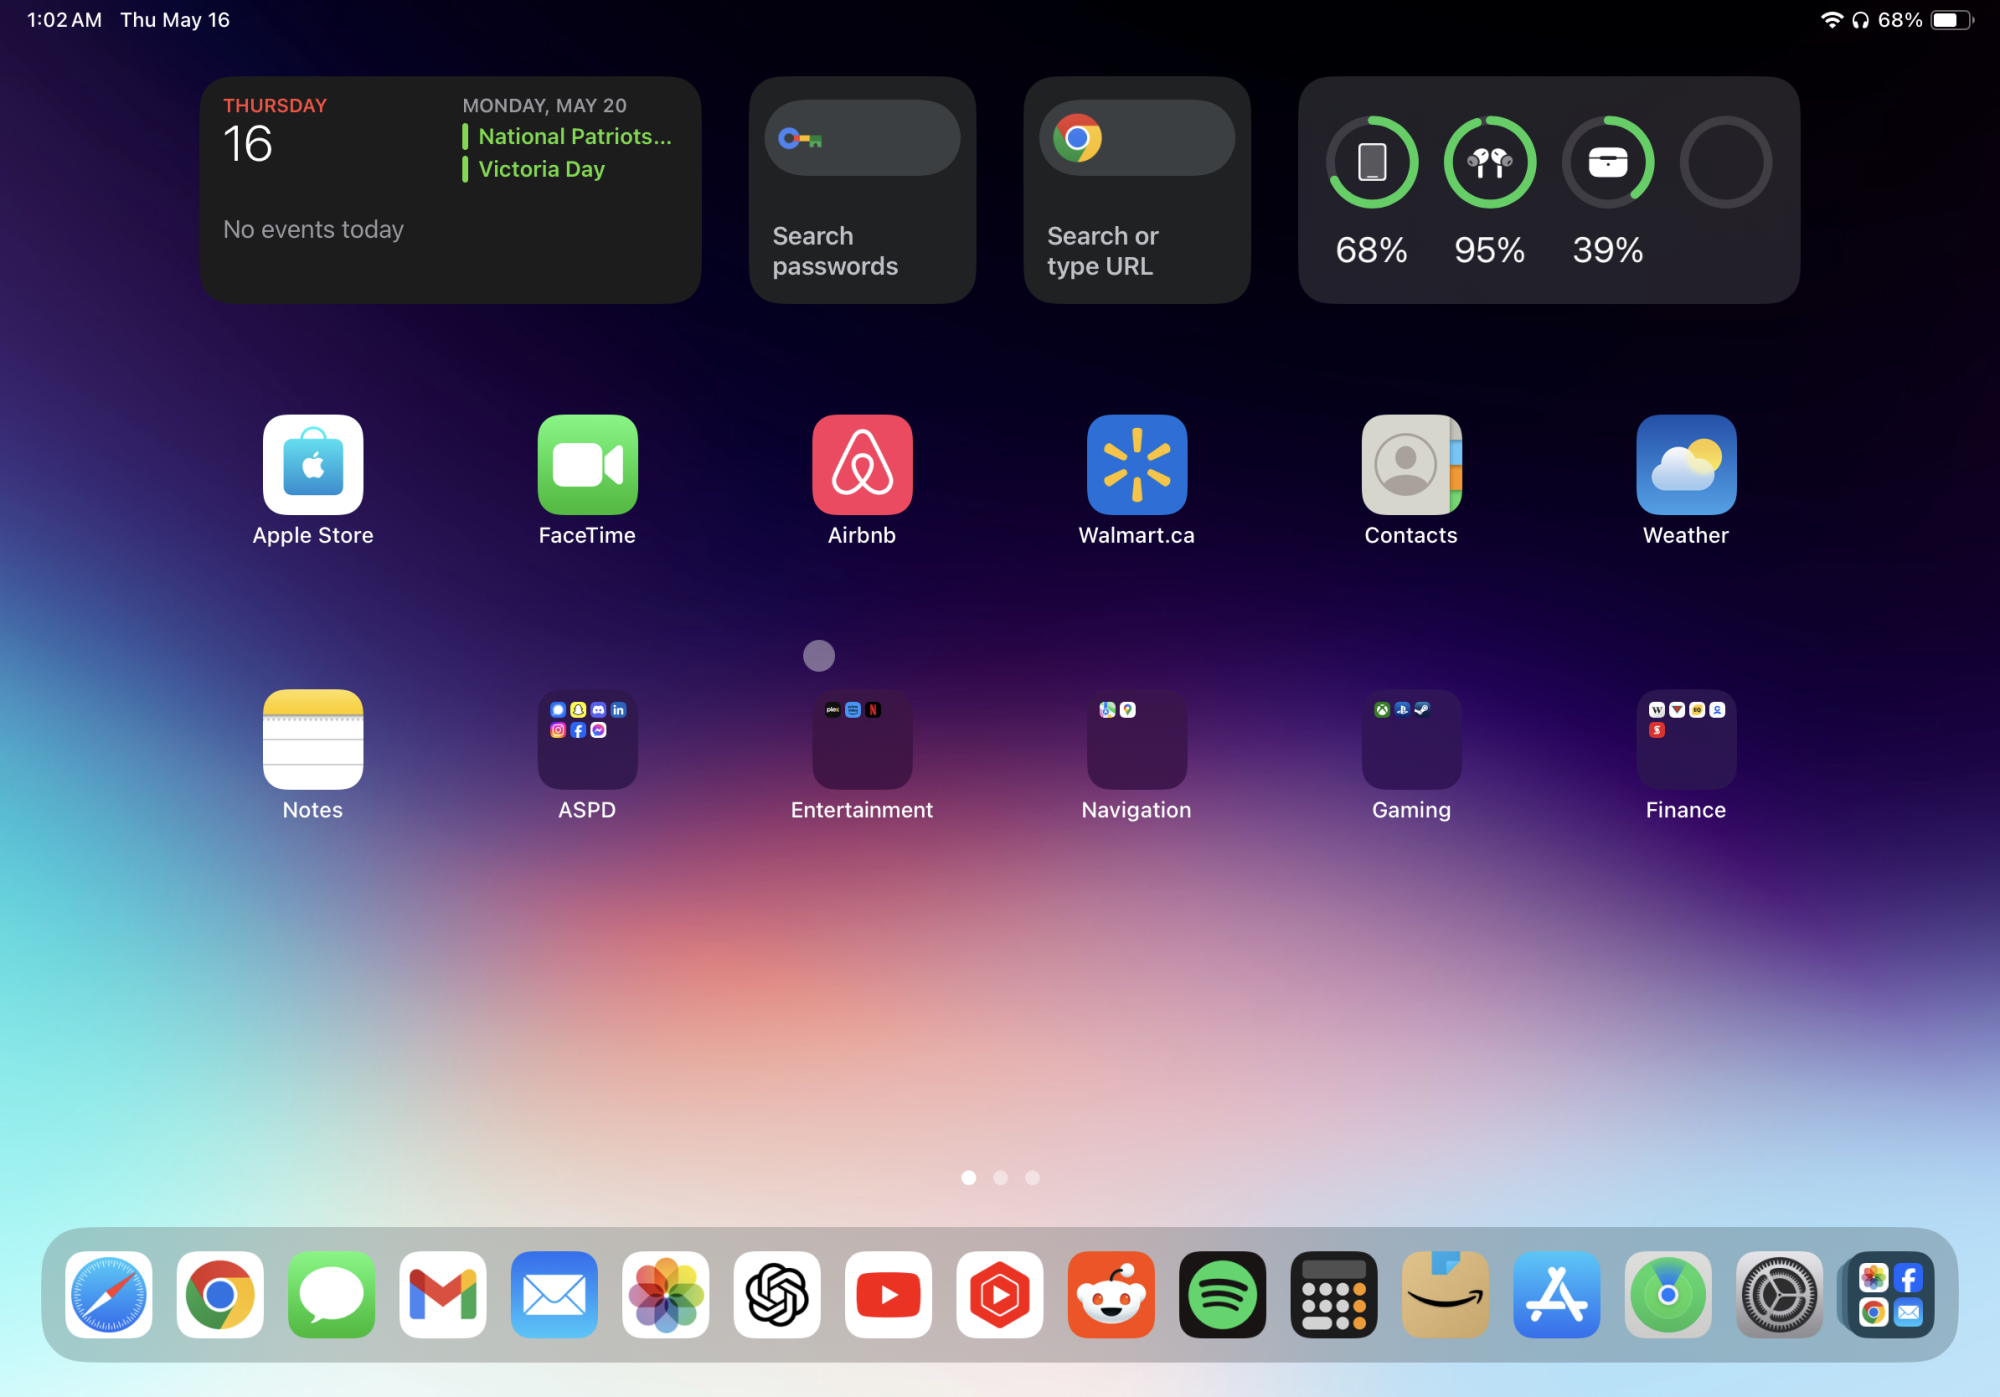The image size is (2000, 1397).
Task: Open the Amazon app in dock
Action: [1445, 1295]
